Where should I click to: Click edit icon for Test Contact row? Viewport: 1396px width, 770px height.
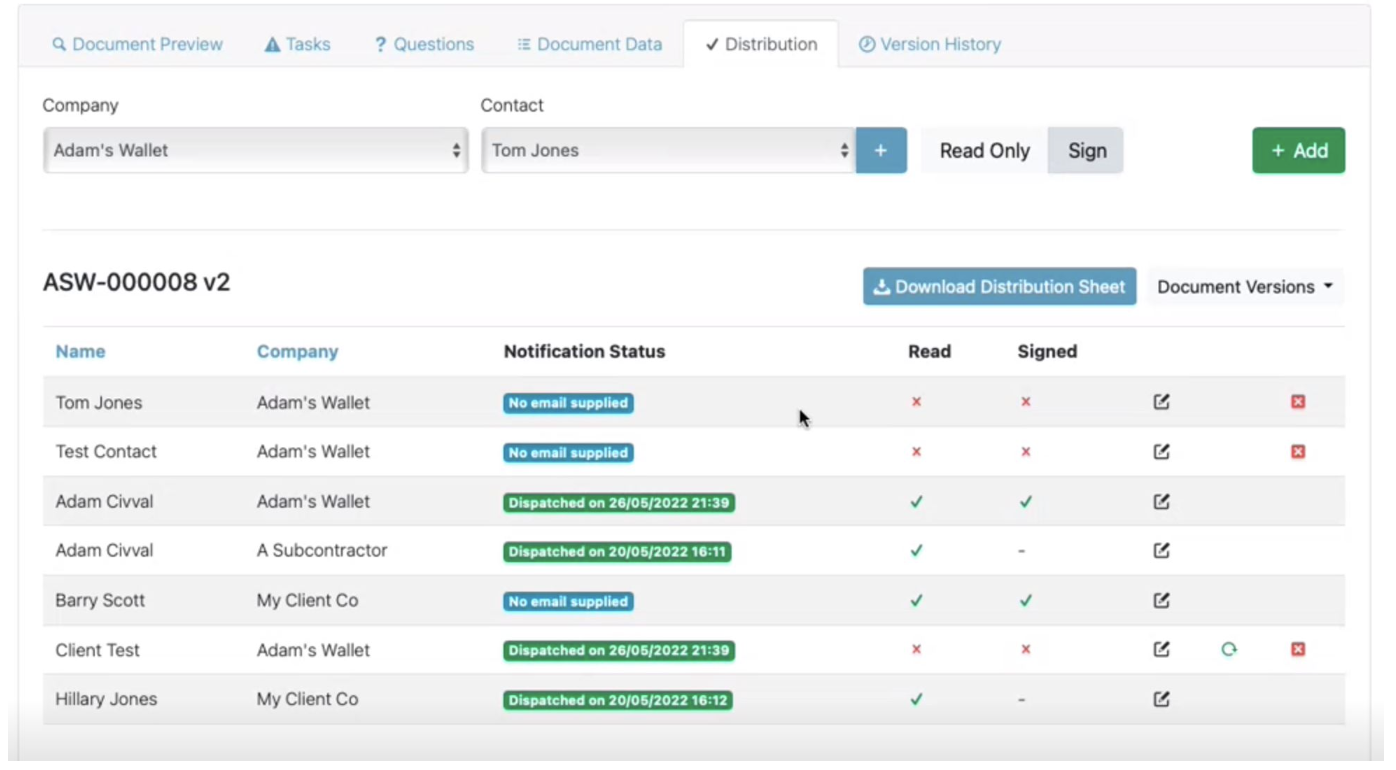pyautogui.click(x=1161, y=452)
